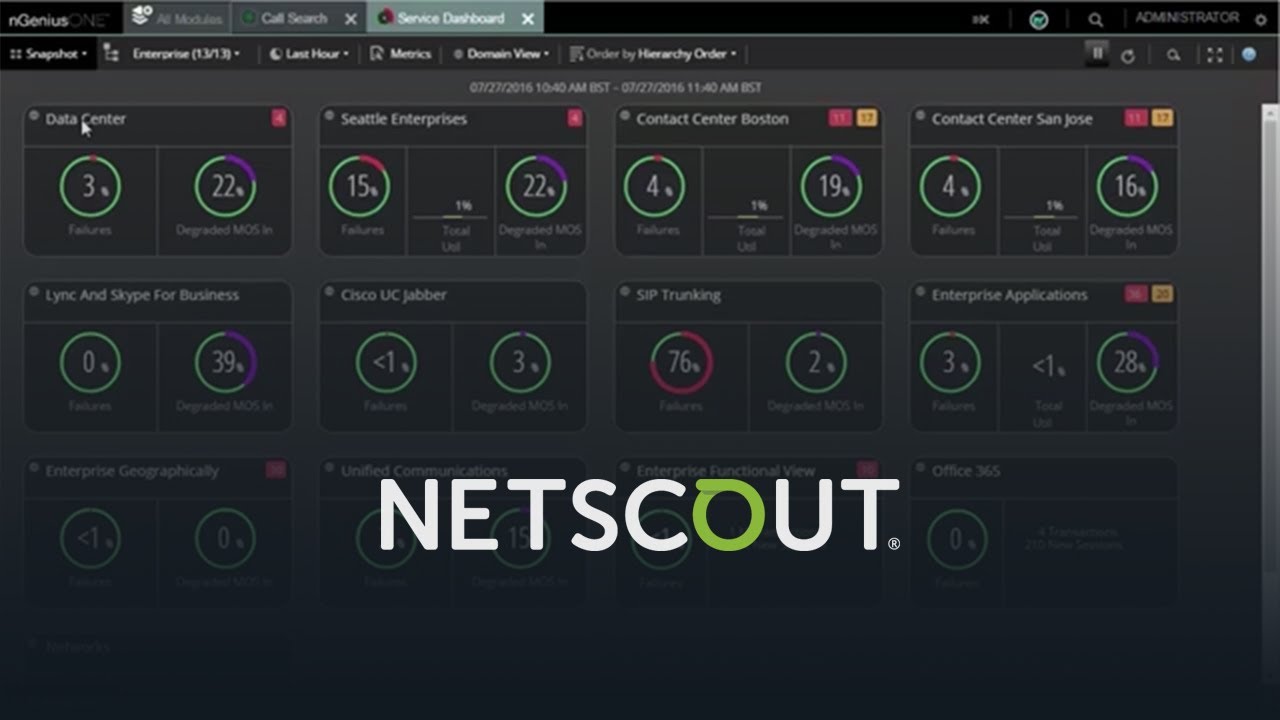Screen dimensions: 1280x720
Task: Click Data Center 22% Degraded MOS gauge
Action: click(x=225, y=187)
